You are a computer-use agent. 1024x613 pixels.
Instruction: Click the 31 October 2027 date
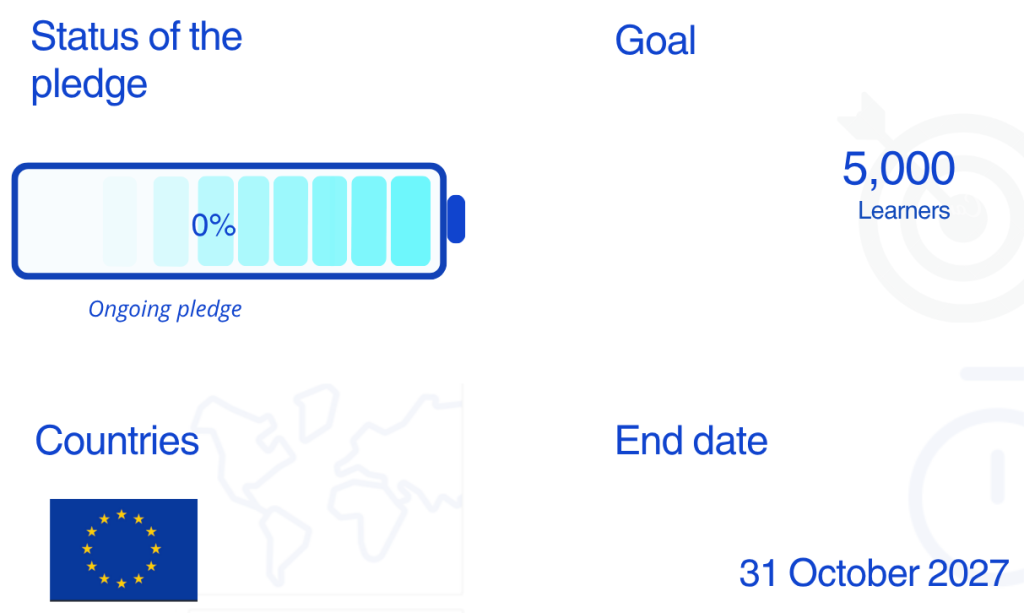873,574
